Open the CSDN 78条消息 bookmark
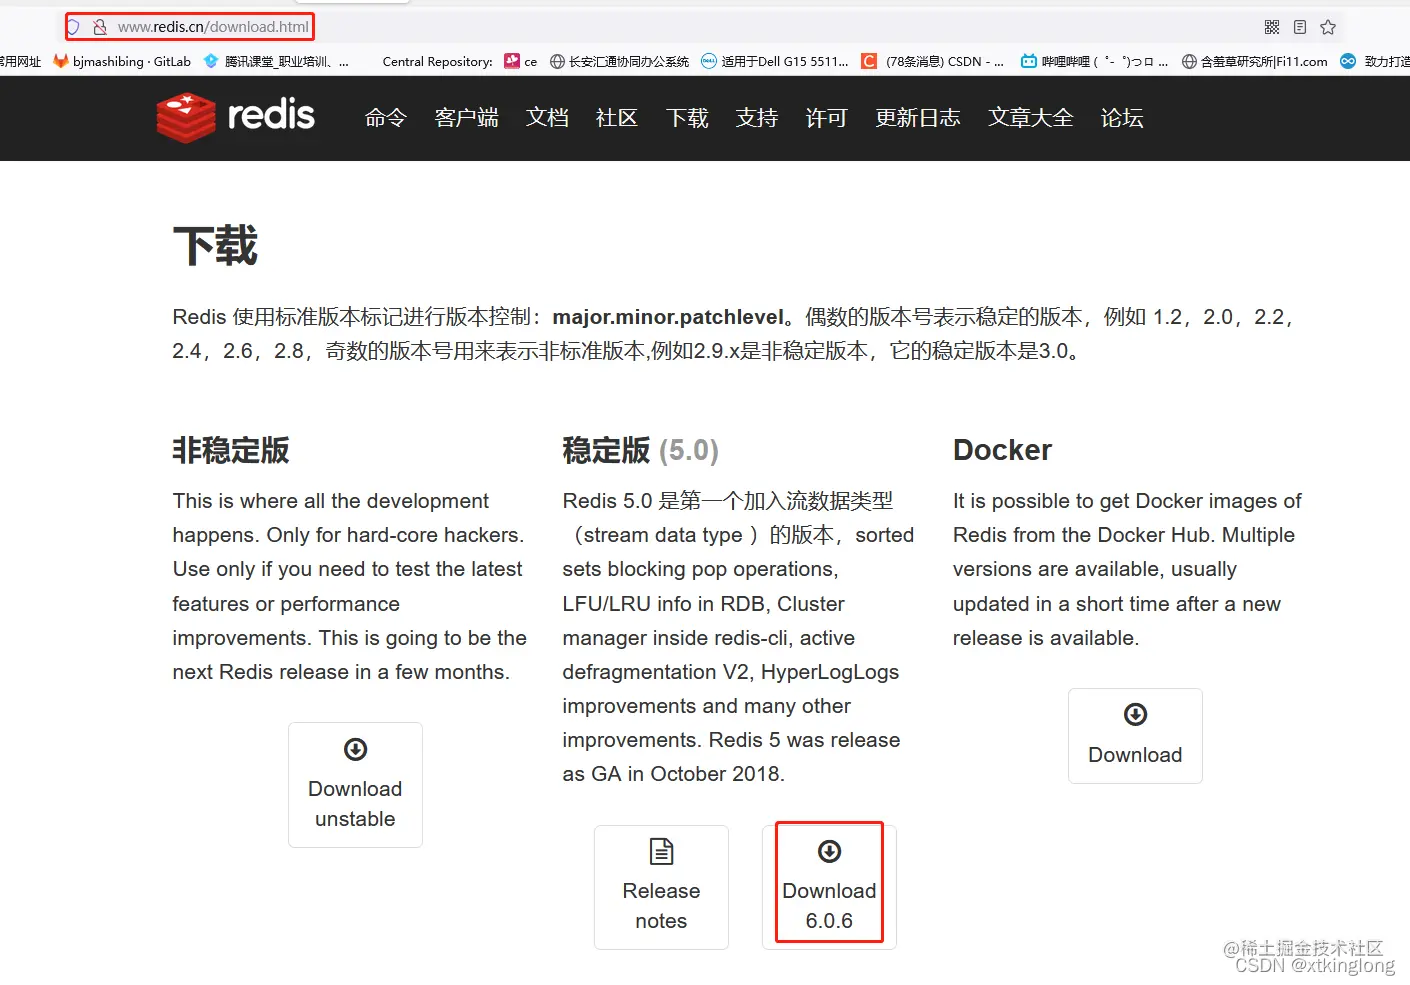Screen dimensions: 1410x985 [x=933, y=61]
